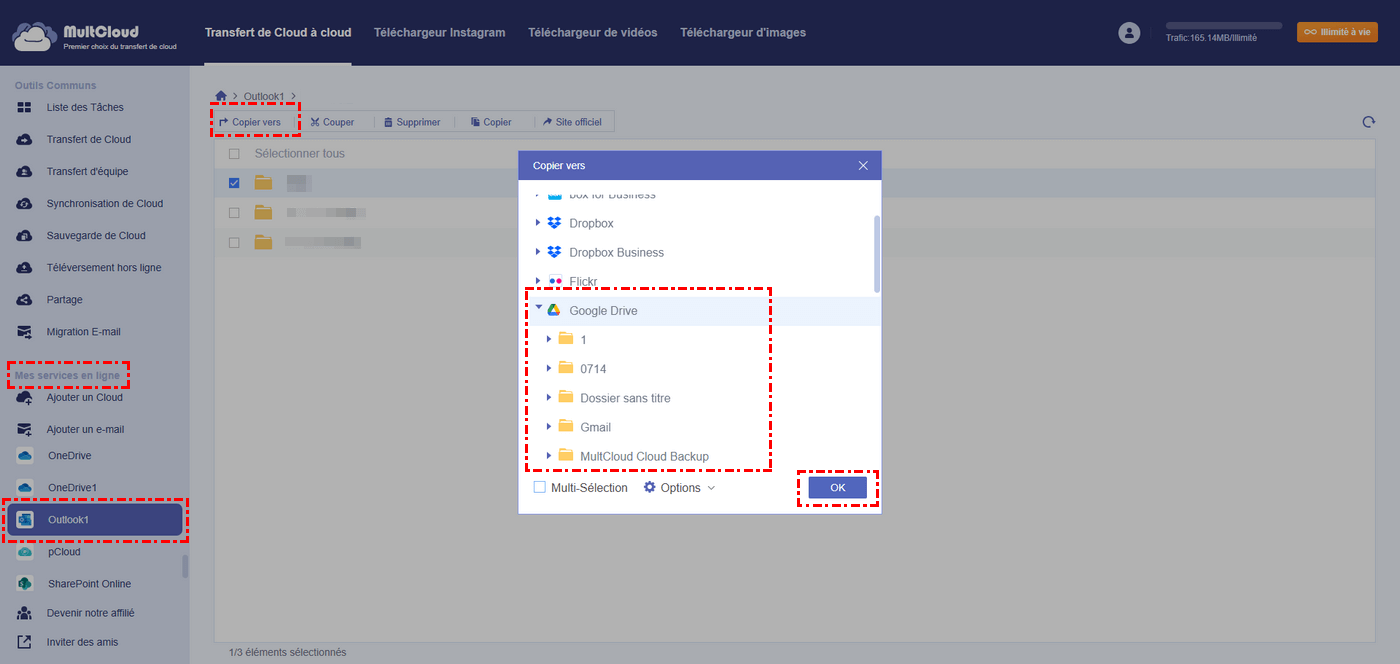Select the 0714 folder row
The image size is (1400, 664).
pos(699,369)
